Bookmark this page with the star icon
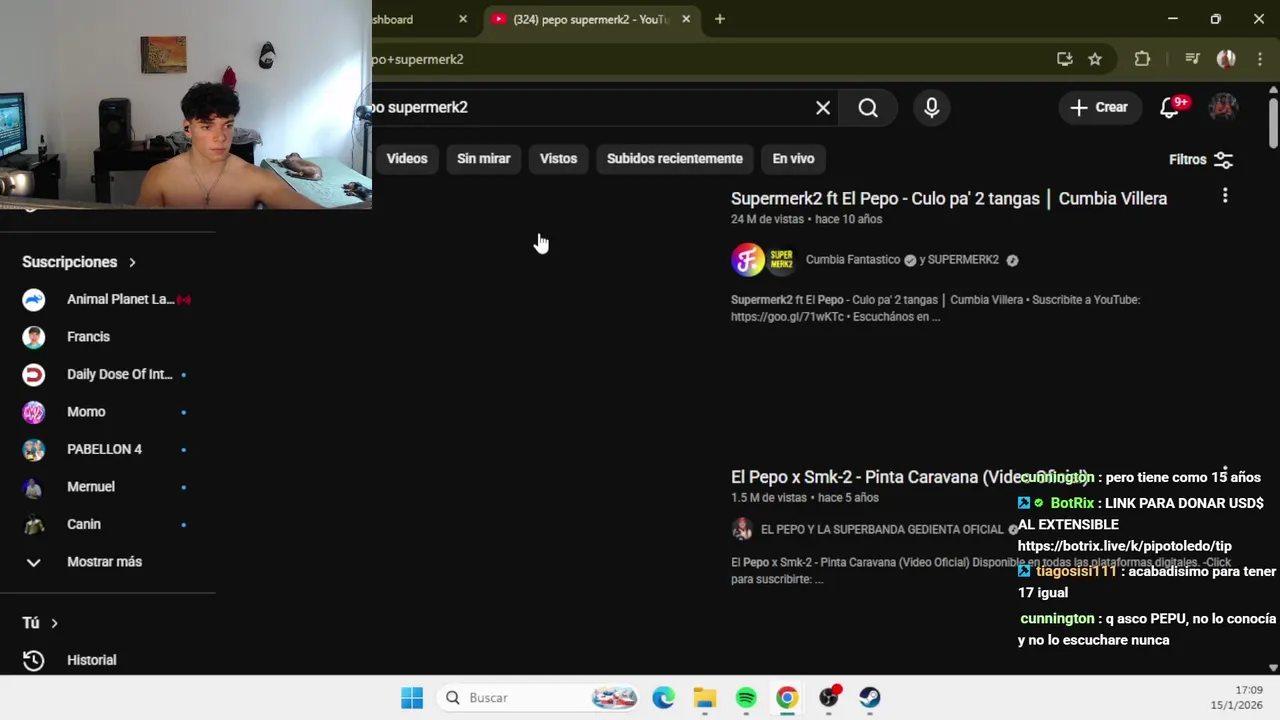This screenshot has height=720, width=1280. pos(1095,59)
